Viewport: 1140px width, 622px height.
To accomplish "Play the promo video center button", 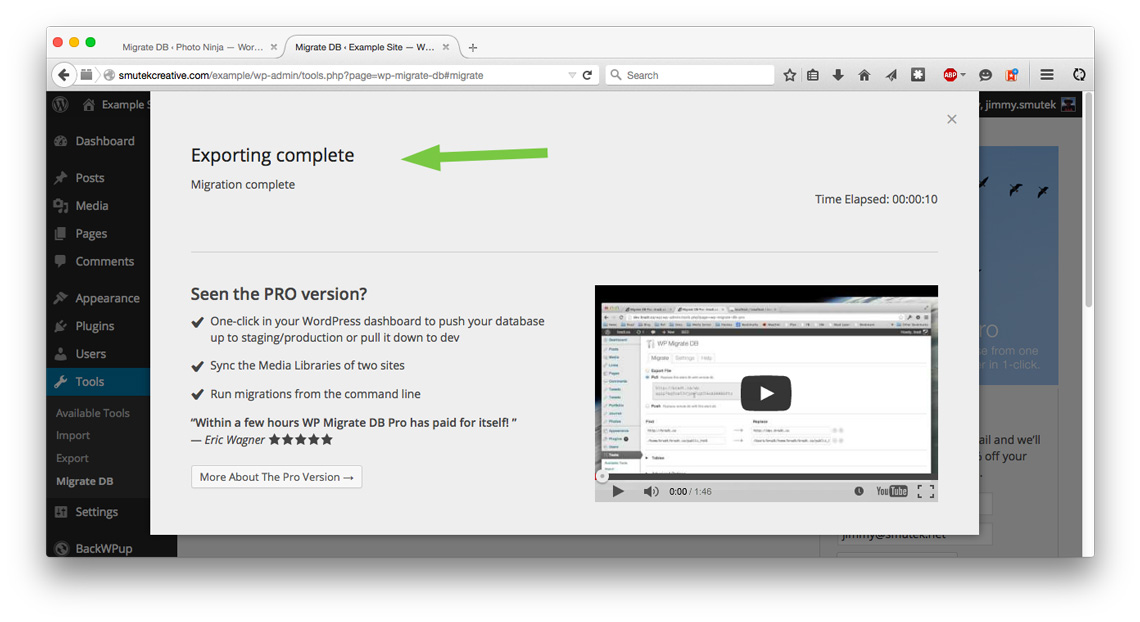I will (x=766, y=393).
